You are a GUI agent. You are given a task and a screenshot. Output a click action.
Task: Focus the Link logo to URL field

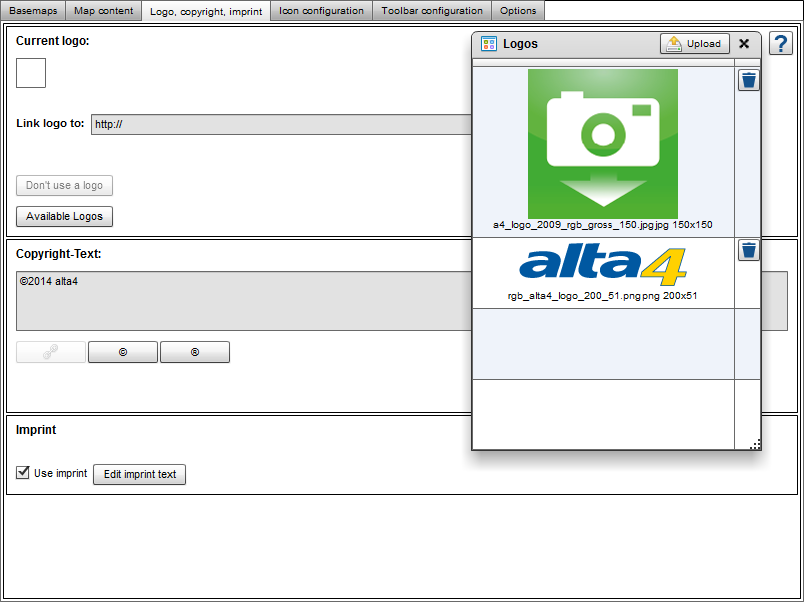[281, 125]
